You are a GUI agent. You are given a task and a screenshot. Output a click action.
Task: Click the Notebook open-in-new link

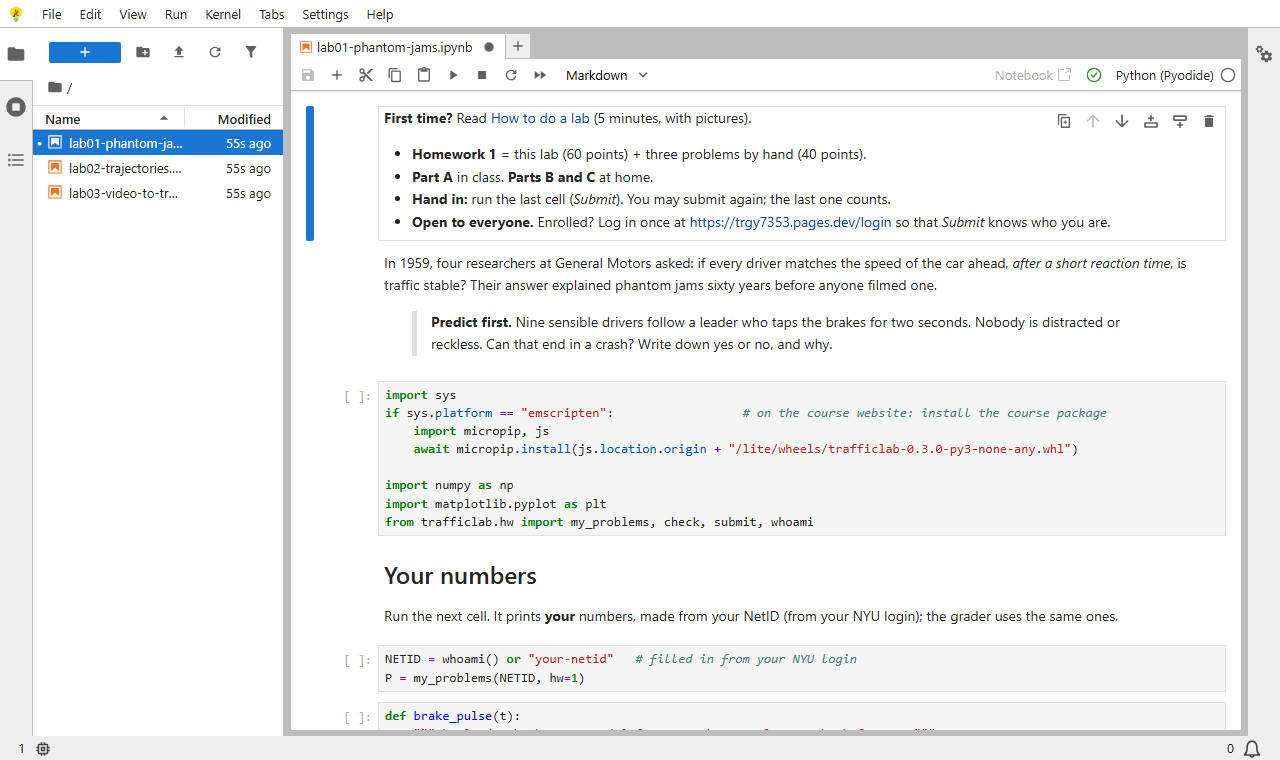coord(1033,75)
